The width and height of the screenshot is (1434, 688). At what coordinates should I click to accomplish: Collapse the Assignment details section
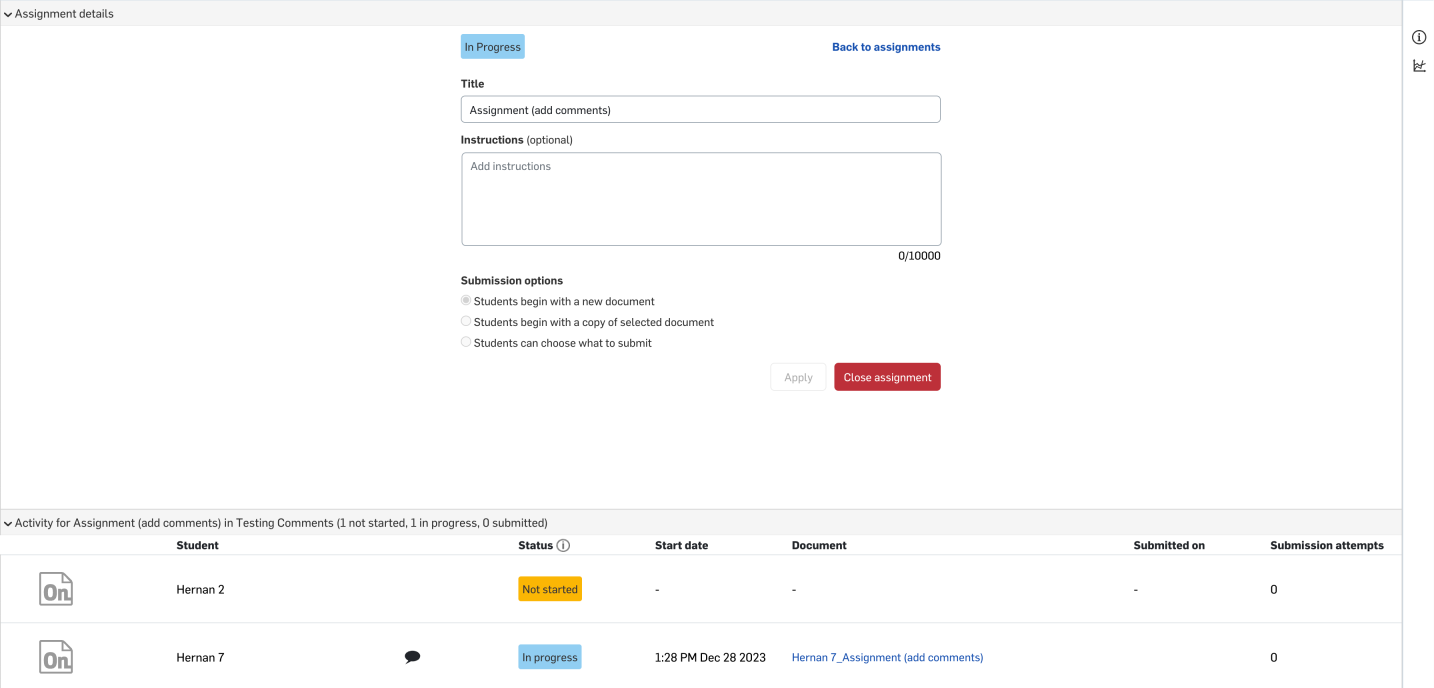pyautogui.click(x=8, y=14)
